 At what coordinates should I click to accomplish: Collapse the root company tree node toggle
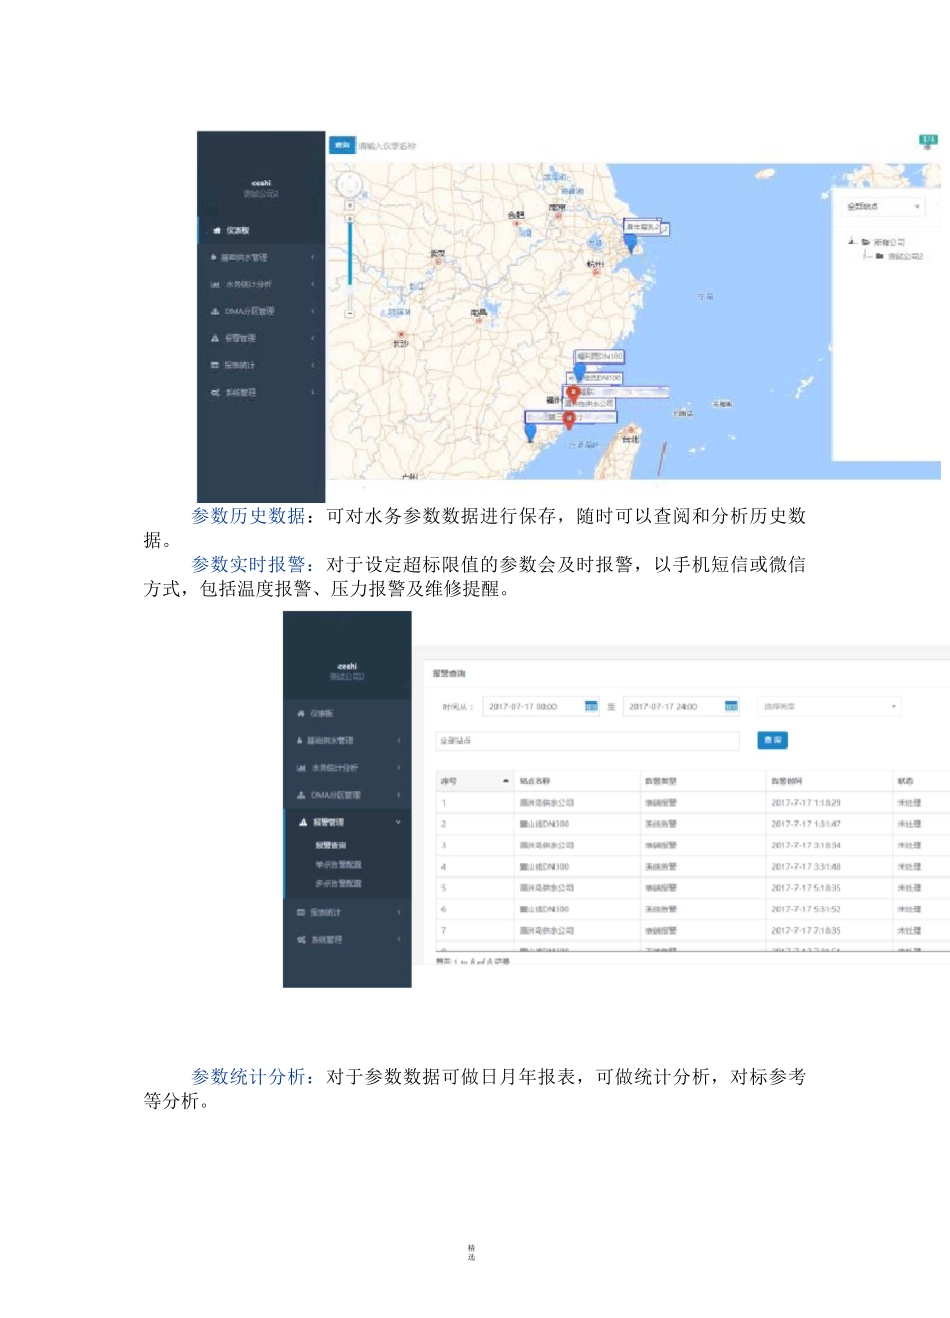click(852, 242)
